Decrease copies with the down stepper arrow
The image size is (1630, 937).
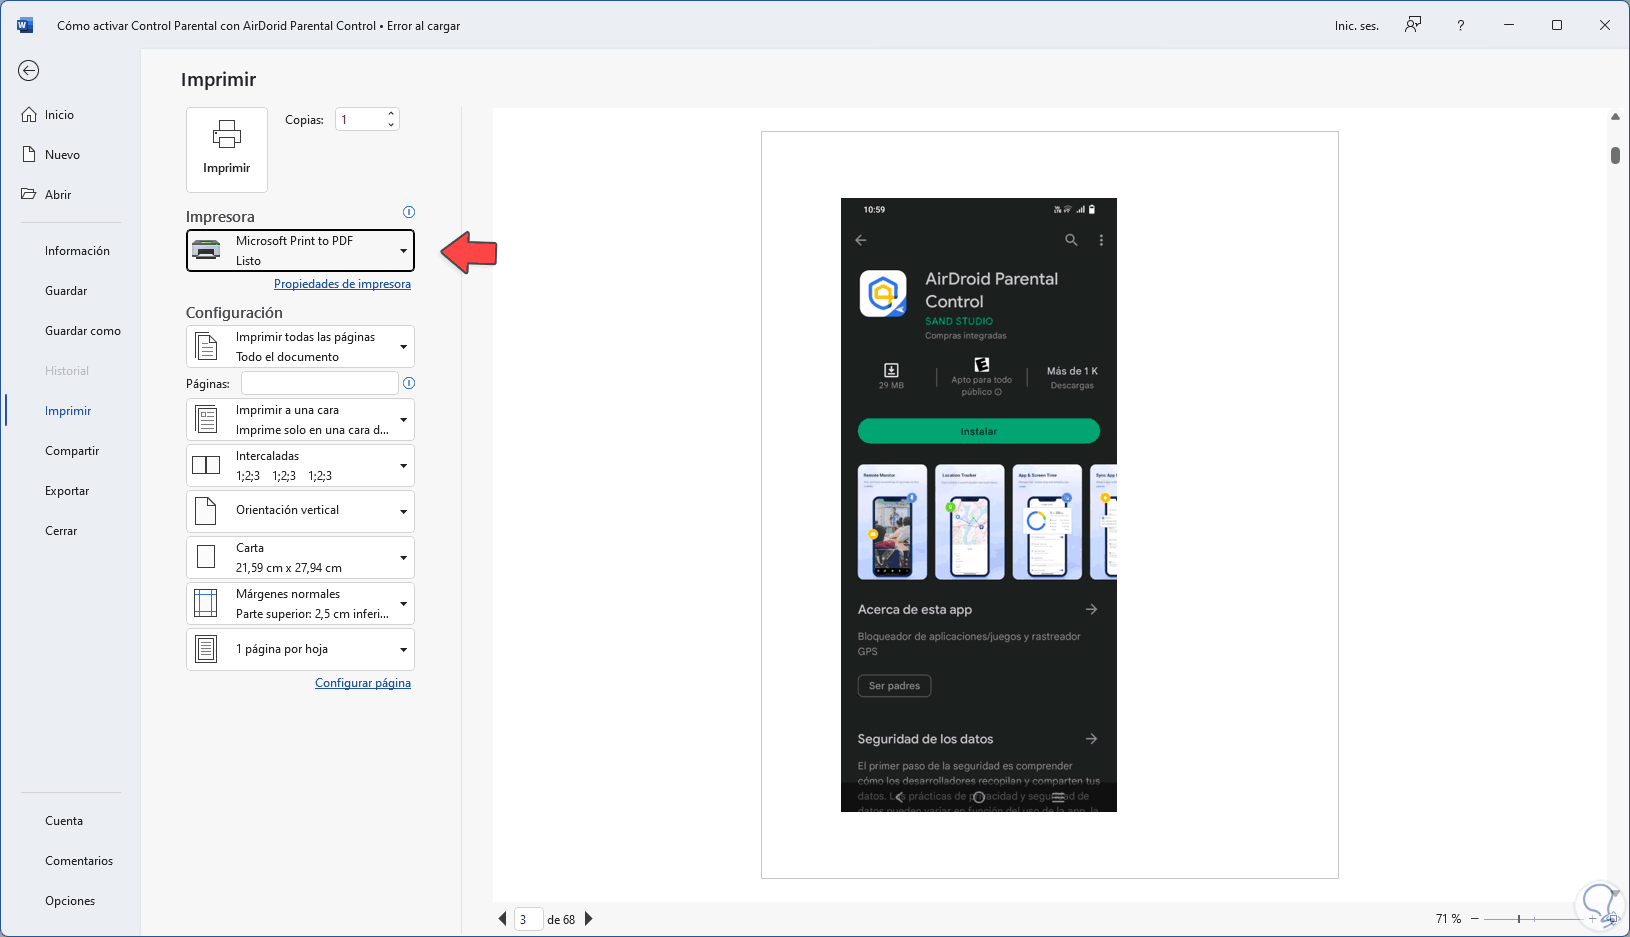(x=391, y=125)
